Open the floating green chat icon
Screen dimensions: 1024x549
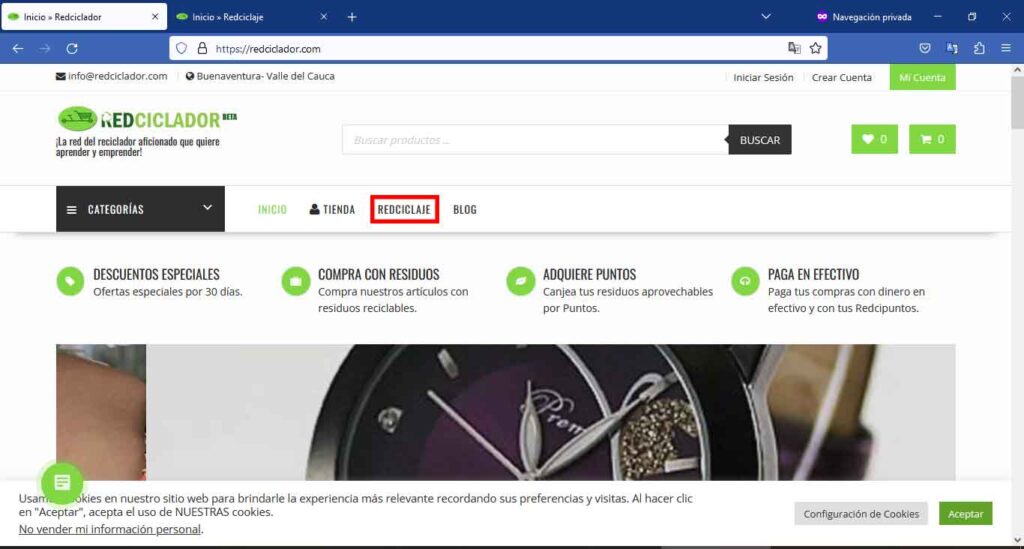click(62, 483)
